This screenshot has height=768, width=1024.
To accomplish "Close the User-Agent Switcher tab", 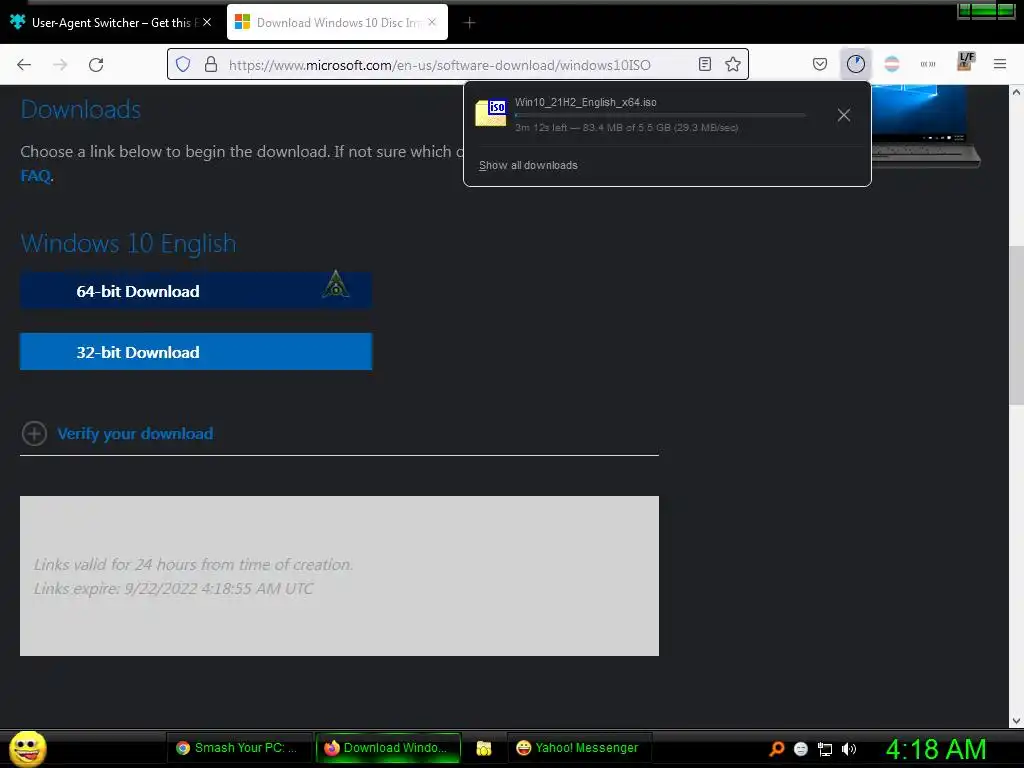I will pyautogui.click(x=207, y=22).
